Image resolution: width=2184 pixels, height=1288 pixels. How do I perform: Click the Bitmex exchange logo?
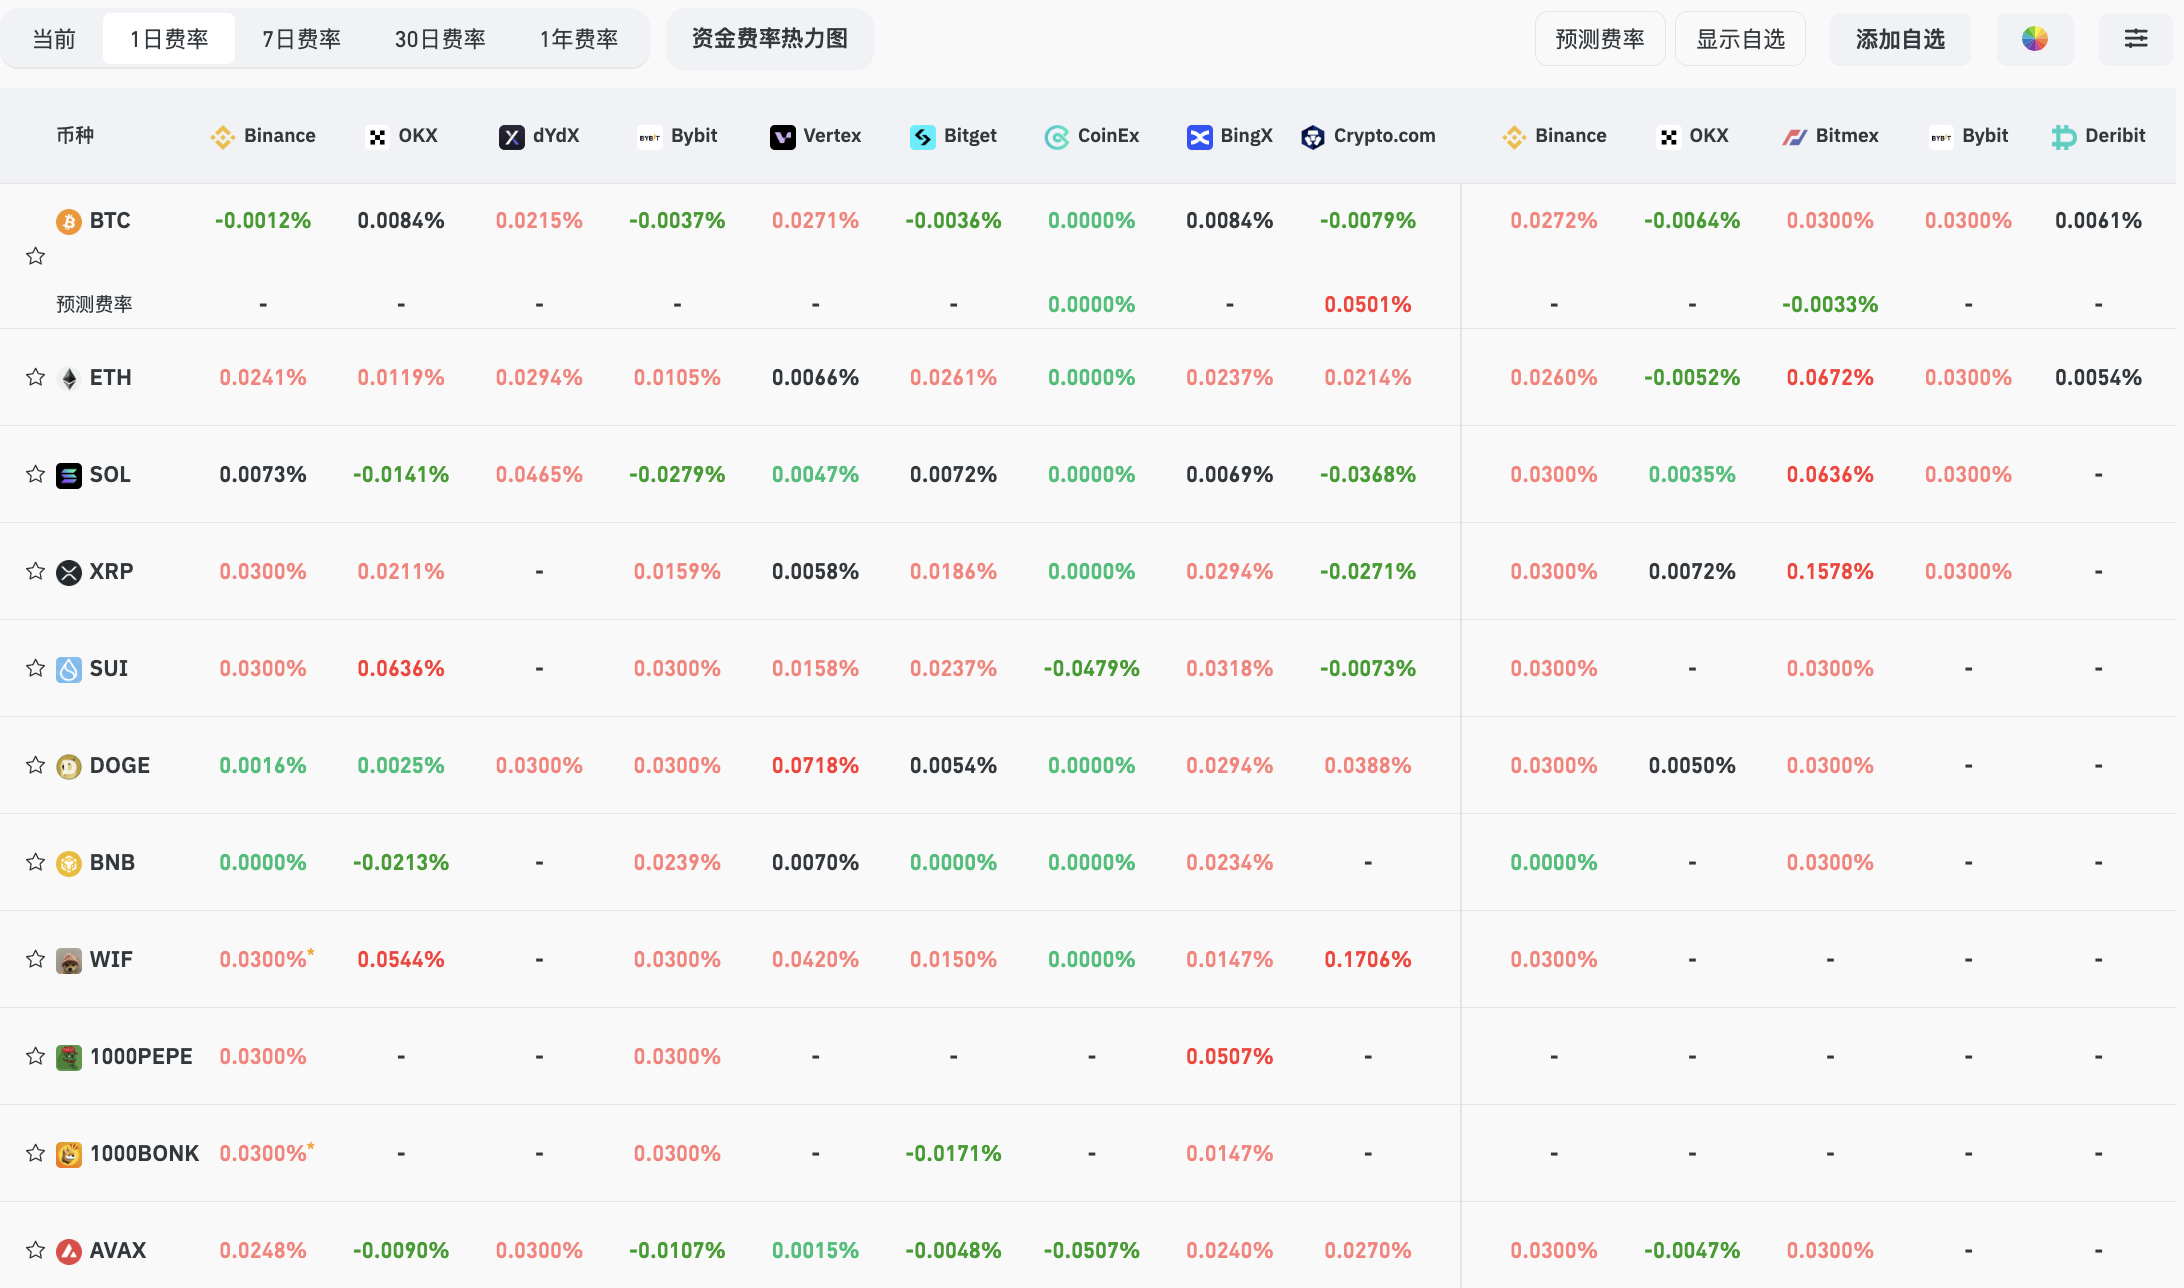tap(1794, 137)
